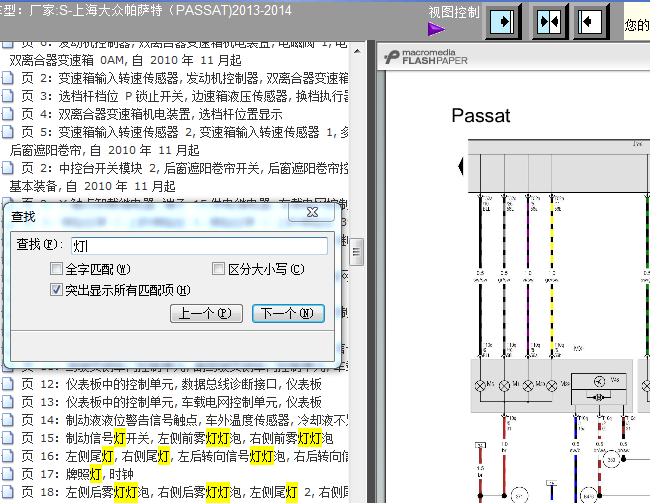Click the list's scroll-up arrow

pyautogui.click(x=357, y=51)
